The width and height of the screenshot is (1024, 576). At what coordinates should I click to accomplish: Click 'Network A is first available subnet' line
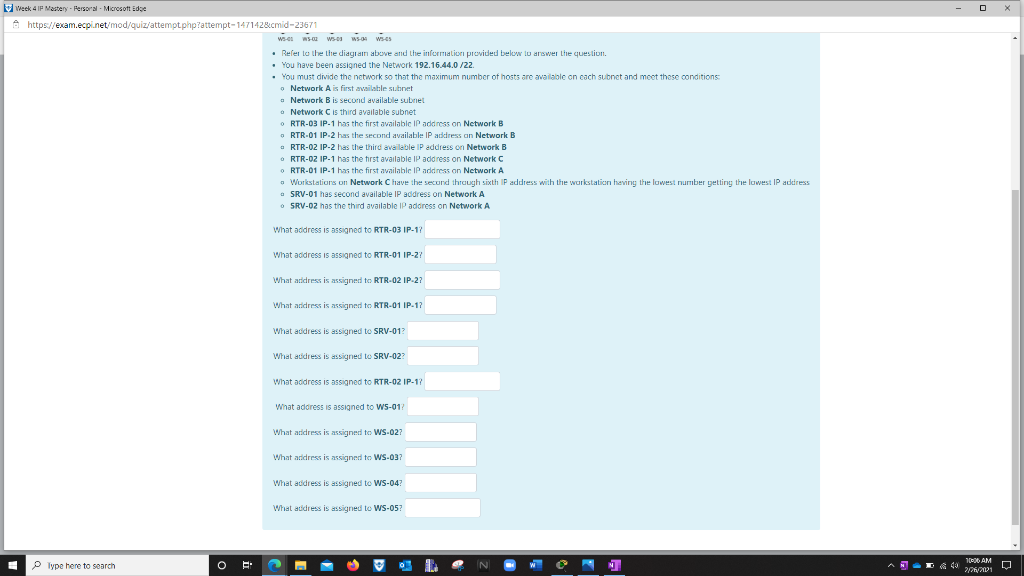(x=351, y=88)
